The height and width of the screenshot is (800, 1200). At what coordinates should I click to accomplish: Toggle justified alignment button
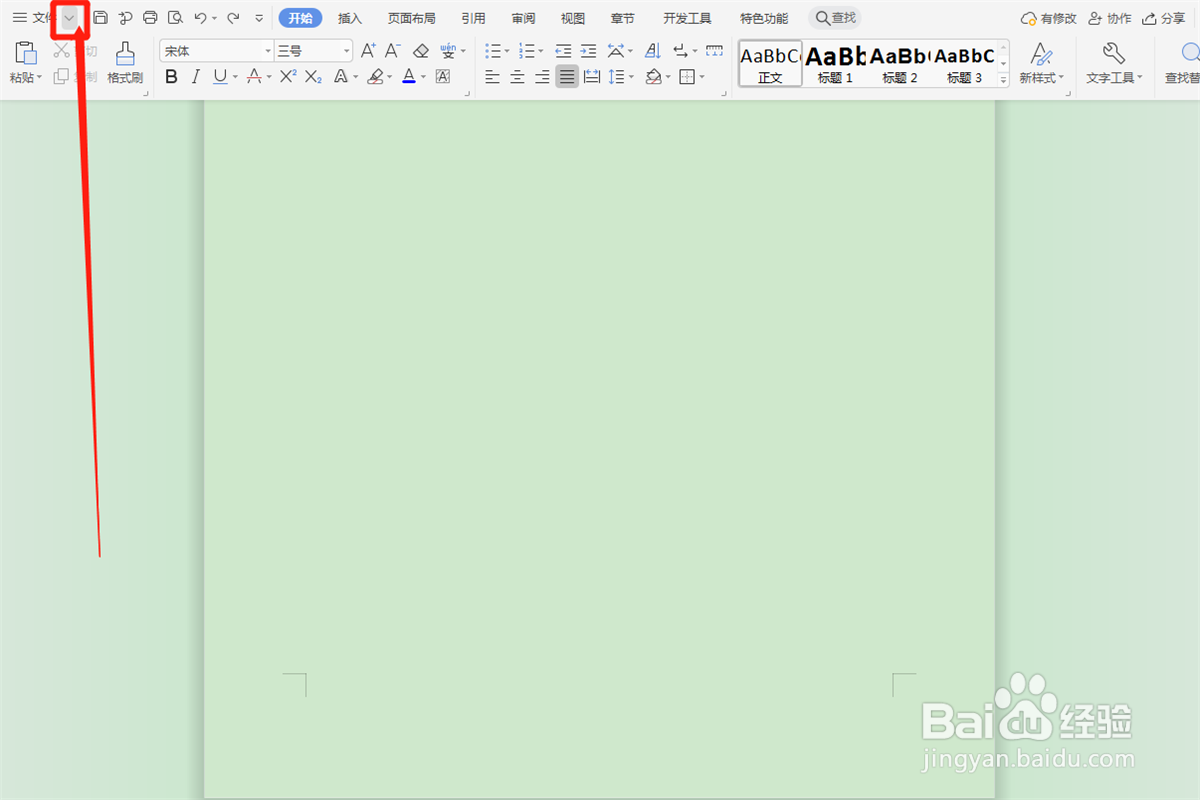pos(567,76)
